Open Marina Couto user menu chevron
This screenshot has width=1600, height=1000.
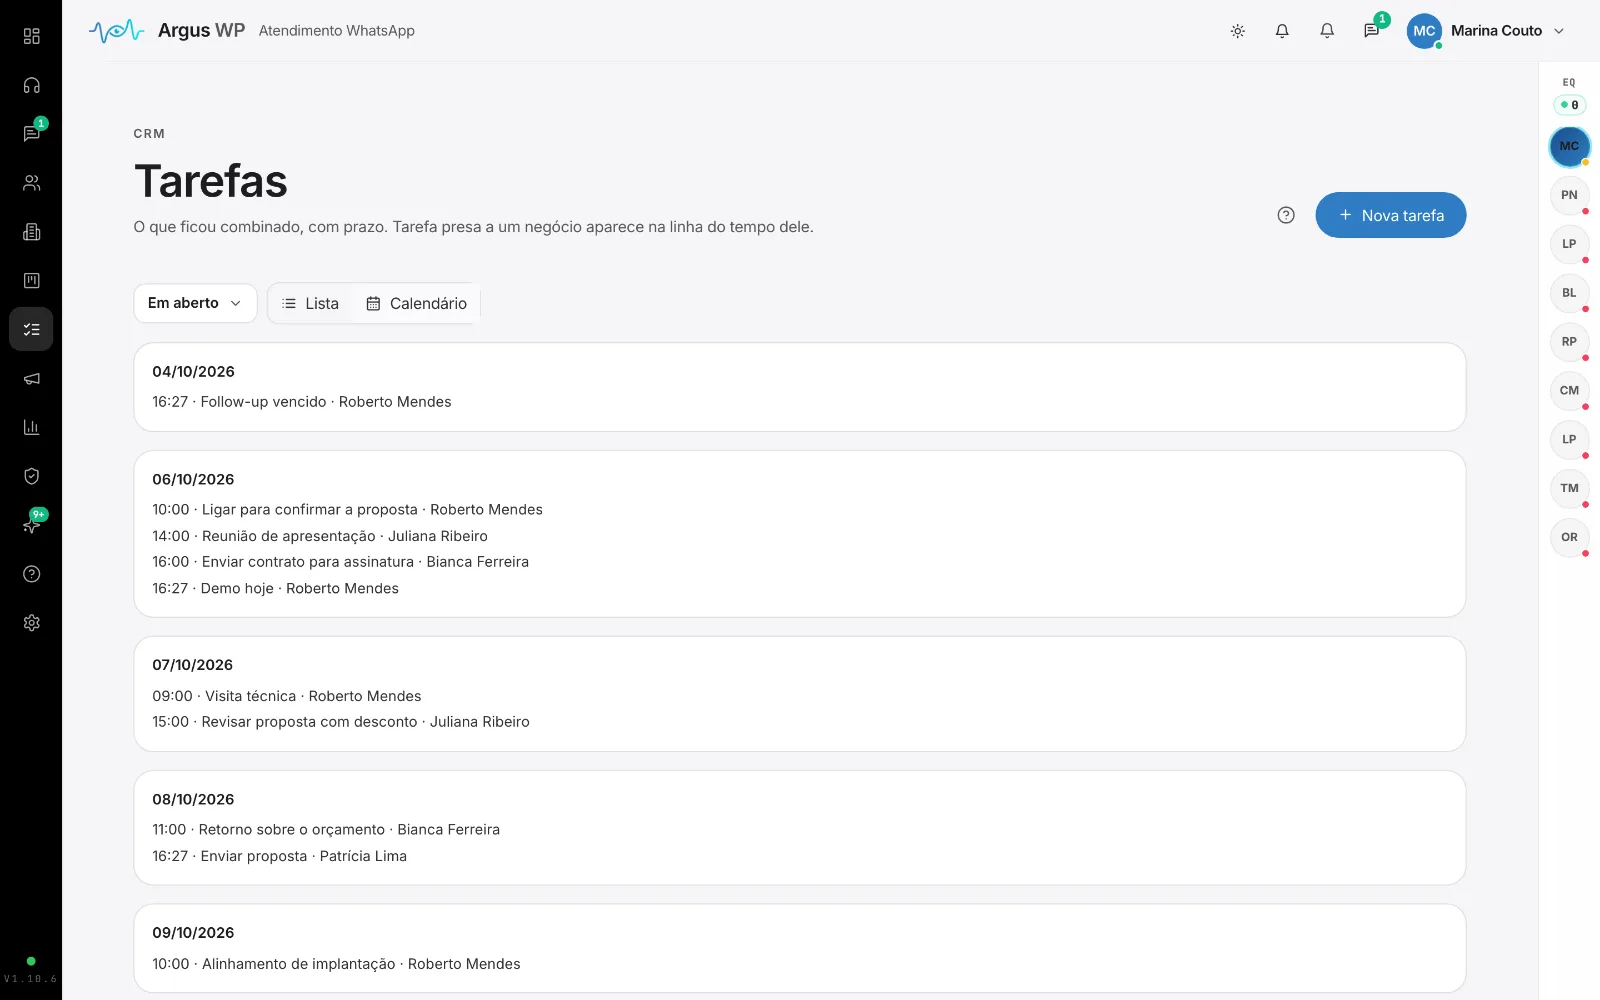point(1558,31)
